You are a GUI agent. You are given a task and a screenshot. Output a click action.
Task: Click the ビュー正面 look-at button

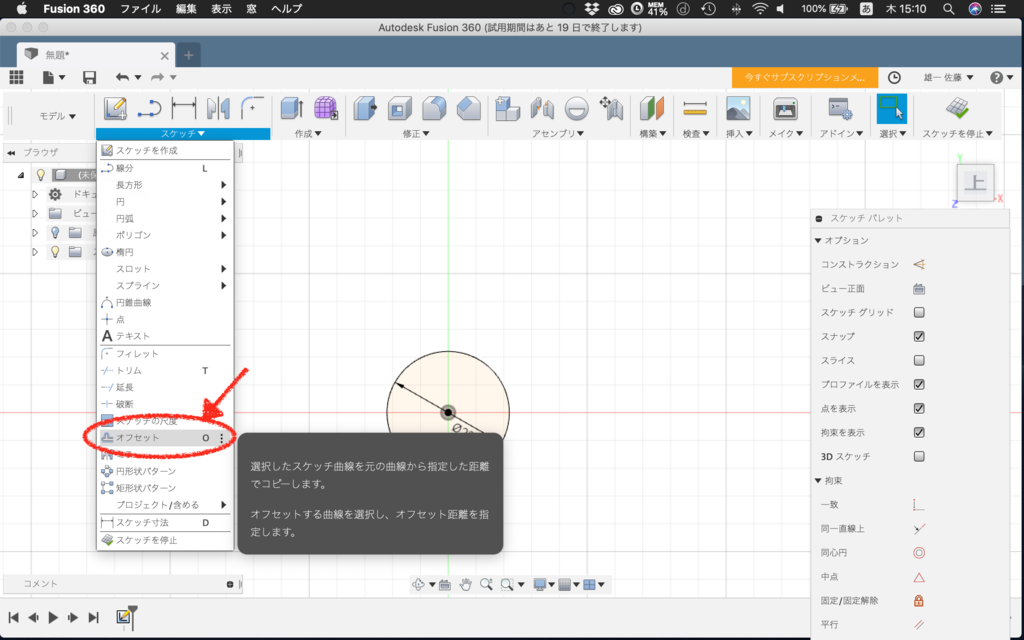pyautogui.click(x=919, y=289)
